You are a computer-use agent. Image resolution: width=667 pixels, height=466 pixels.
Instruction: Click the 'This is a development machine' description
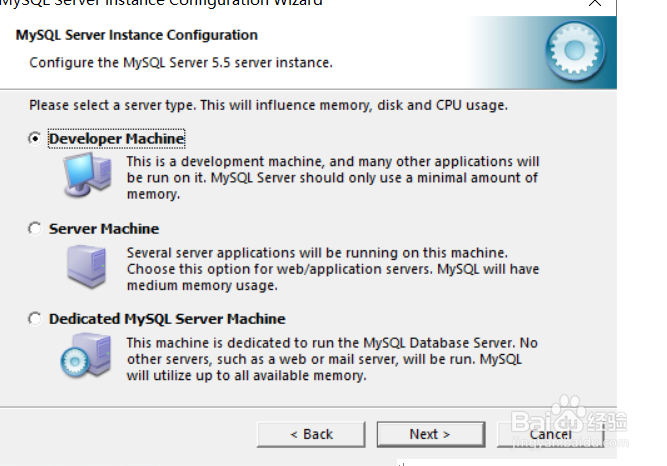(x=333, y=177)
